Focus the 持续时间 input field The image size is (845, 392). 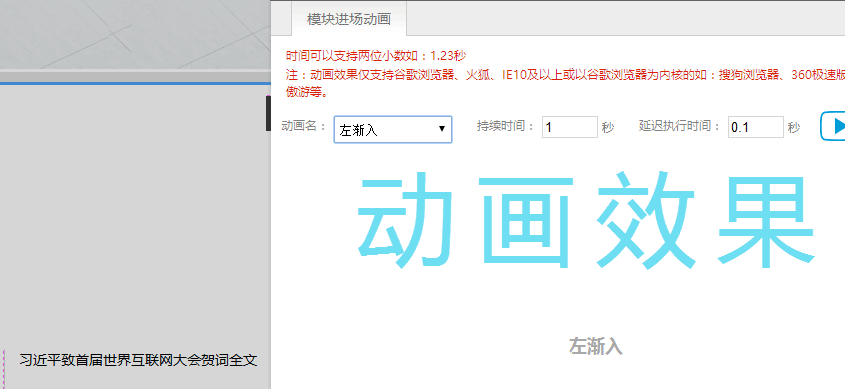pos(570,127)
